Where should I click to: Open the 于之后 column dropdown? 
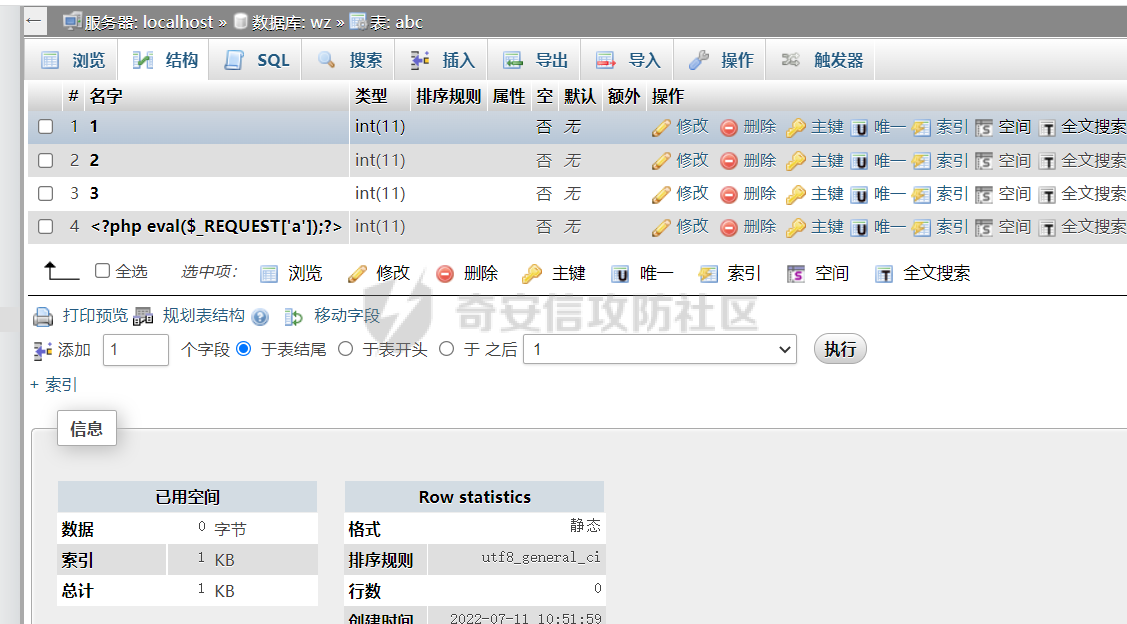(x=659, y=349)
